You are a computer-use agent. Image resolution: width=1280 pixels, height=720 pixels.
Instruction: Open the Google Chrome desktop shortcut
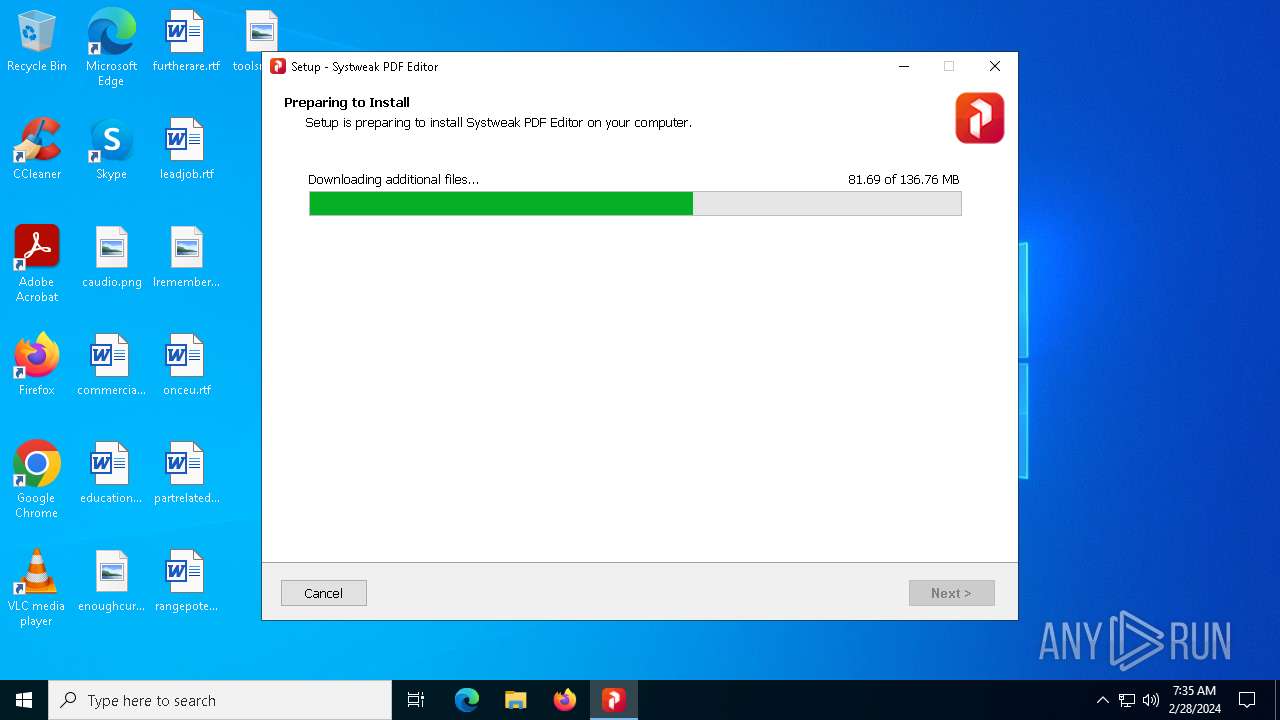click(x=37, y=480)
